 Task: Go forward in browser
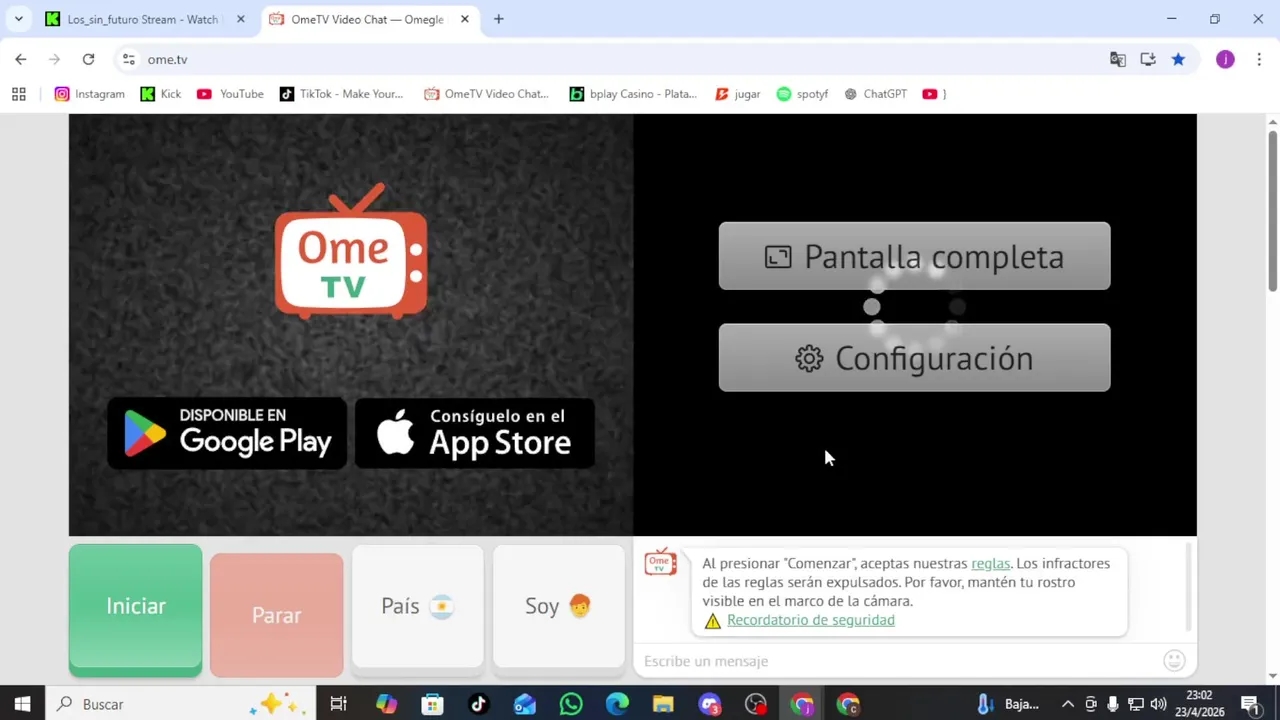[x=55, y=59]
